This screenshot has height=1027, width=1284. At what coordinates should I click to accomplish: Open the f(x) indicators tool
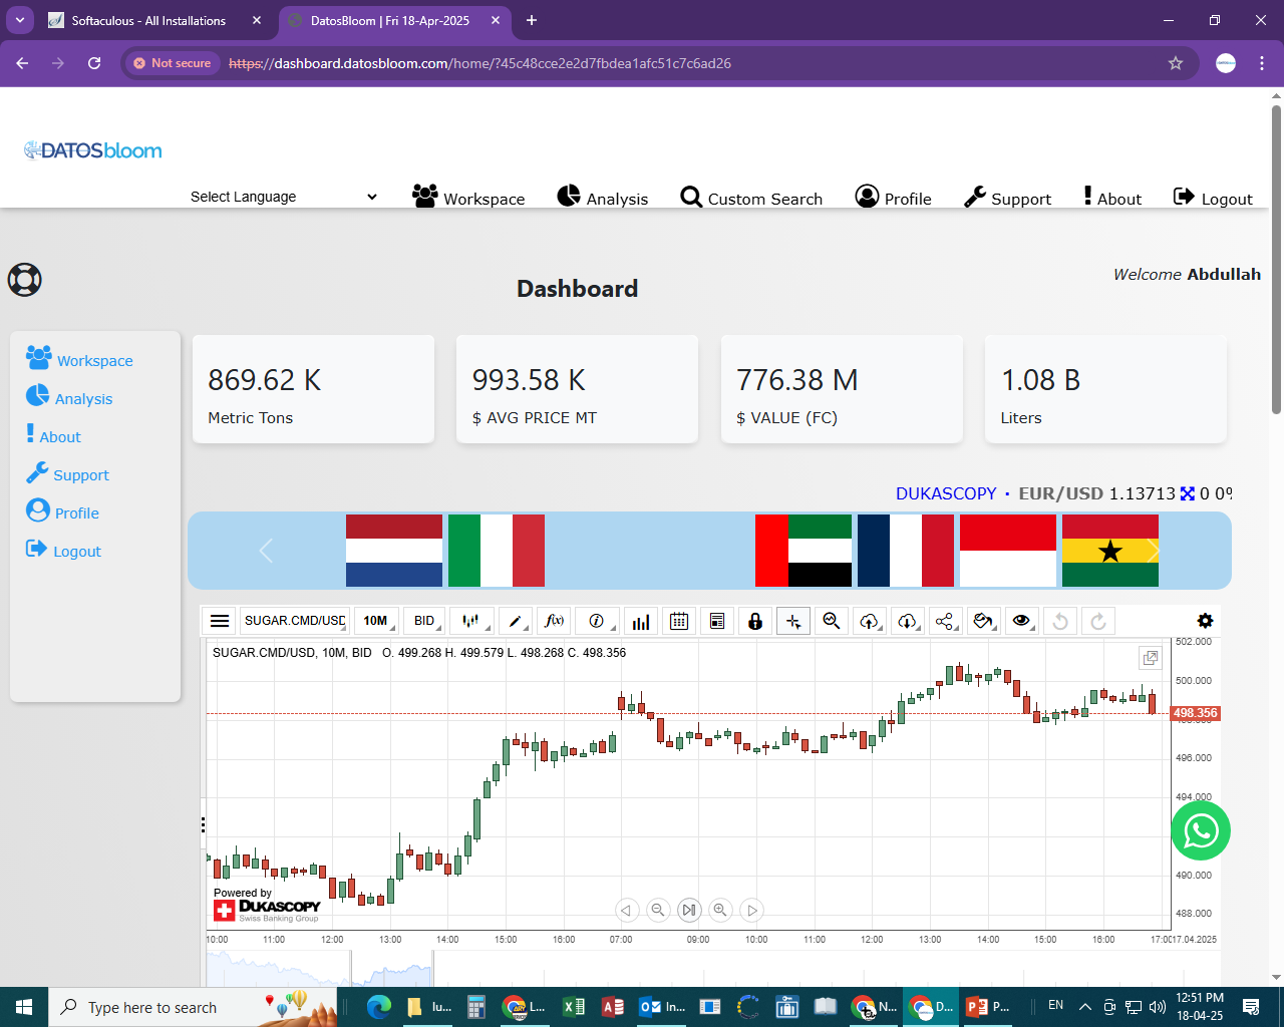(x=554, y=621)
